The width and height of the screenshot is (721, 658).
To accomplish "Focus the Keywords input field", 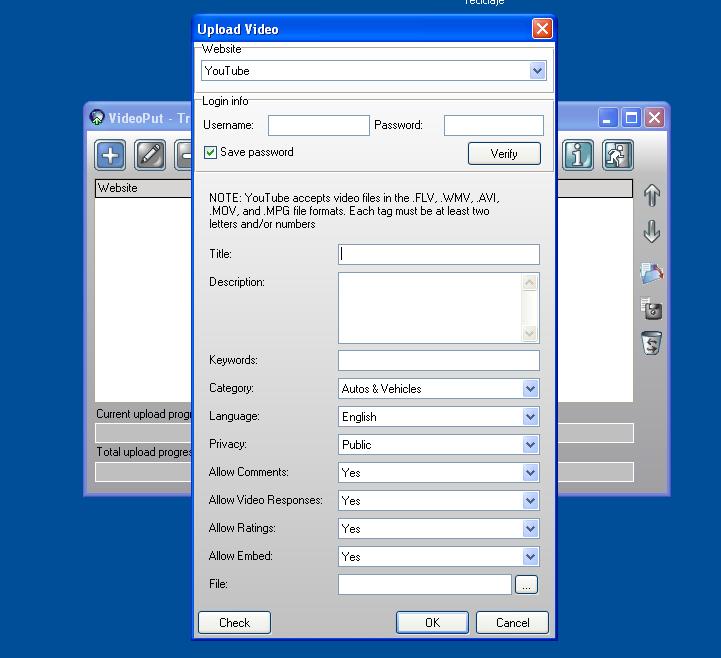I will (x=439, y=360).
